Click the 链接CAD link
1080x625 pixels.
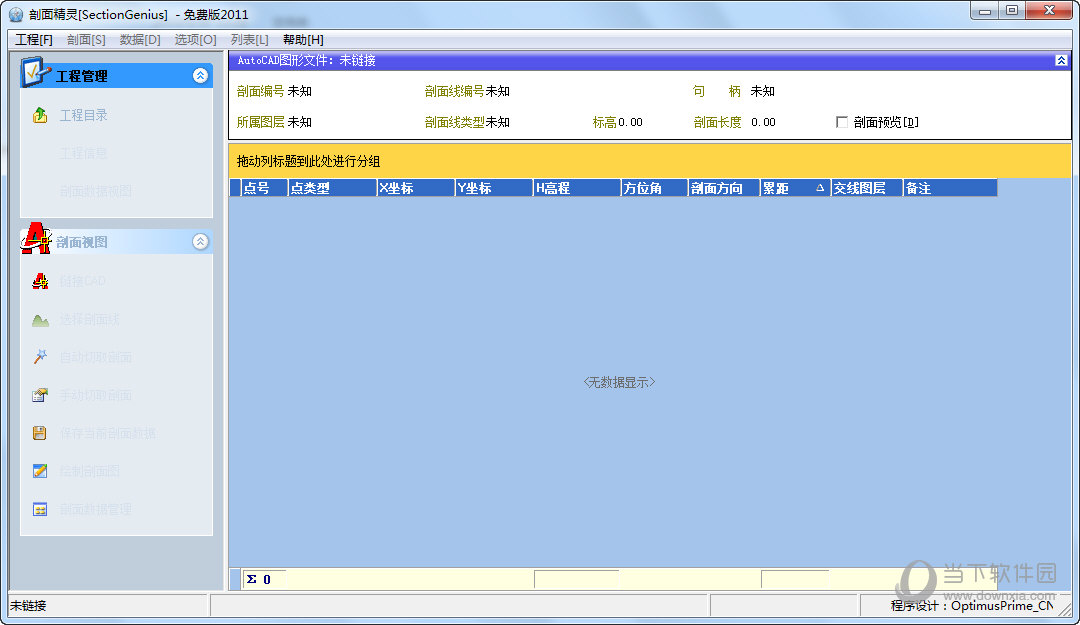83,281
